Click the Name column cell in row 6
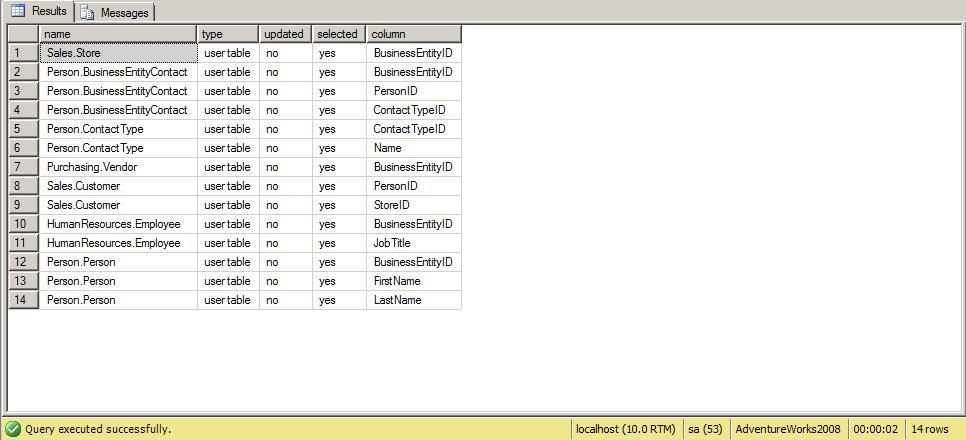966x440 pixels. coord(413,148)
